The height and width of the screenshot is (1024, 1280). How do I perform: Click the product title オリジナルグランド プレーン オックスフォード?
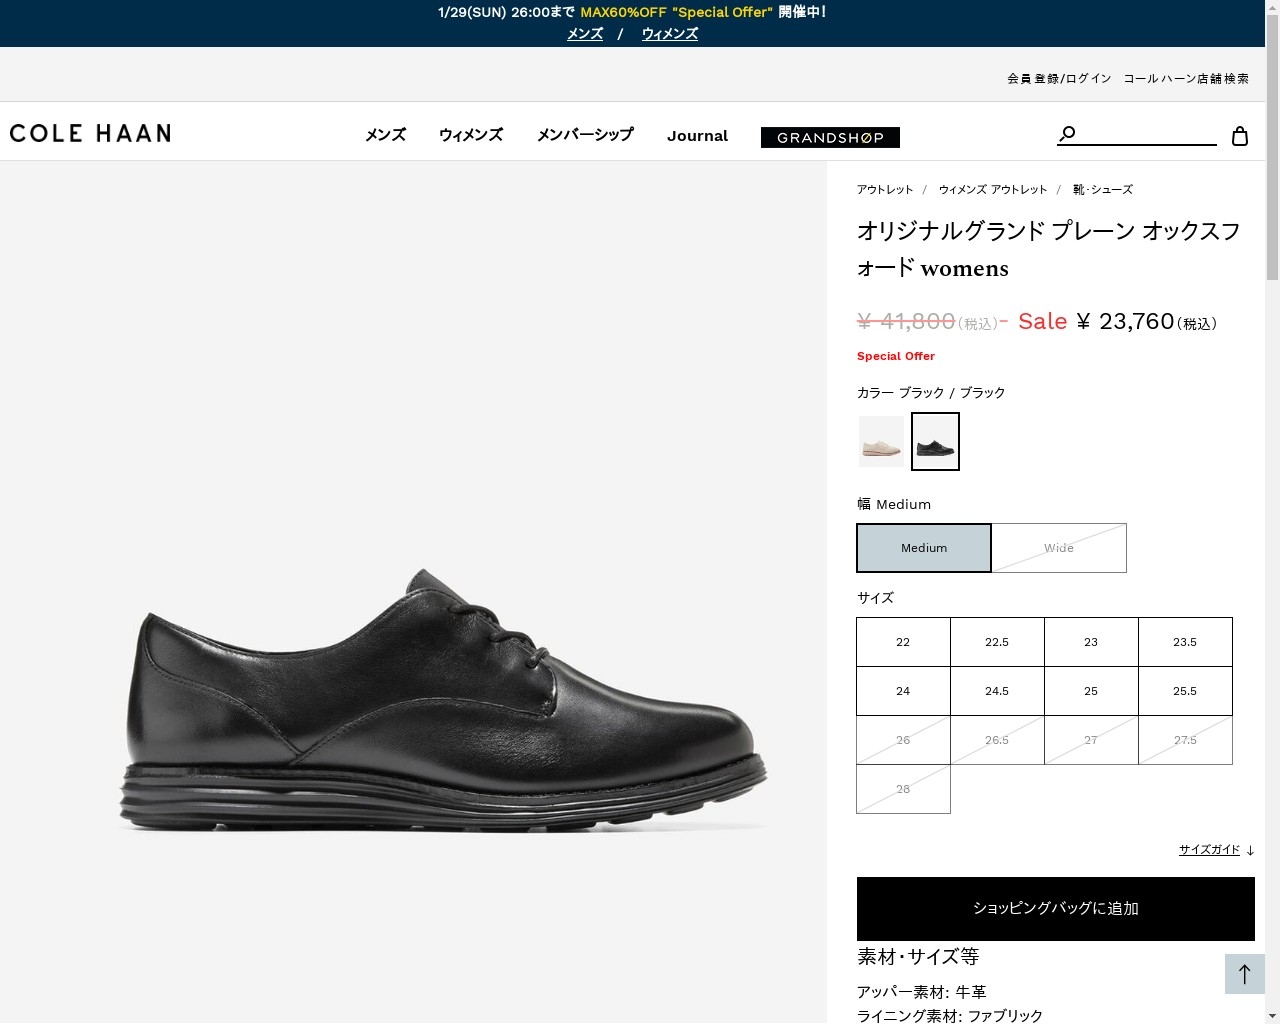point(1048,249)
